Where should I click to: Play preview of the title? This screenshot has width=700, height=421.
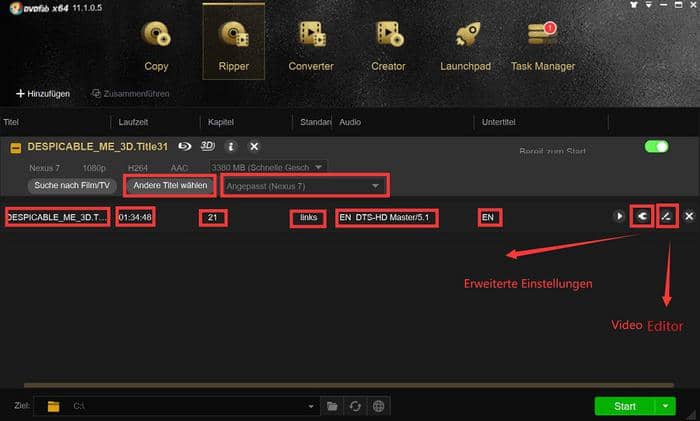tap(619, 217)
